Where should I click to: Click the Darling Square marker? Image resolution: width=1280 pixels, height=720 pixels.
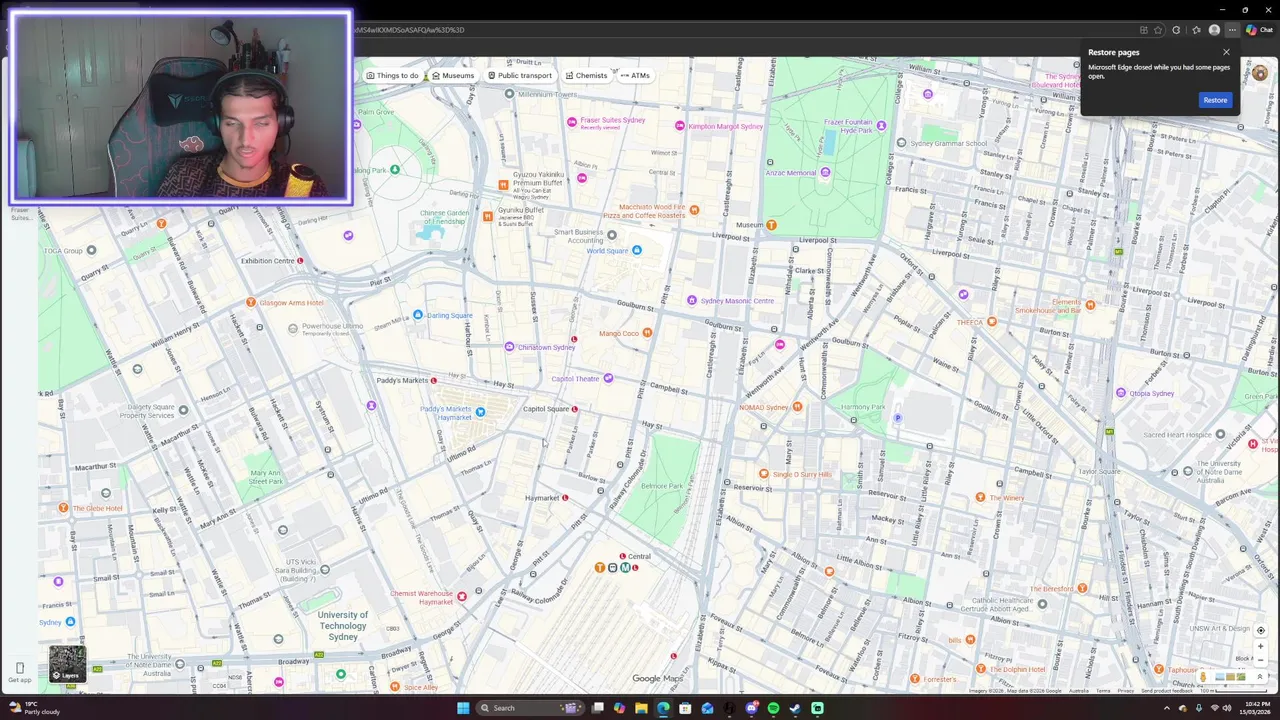click(x=418, y=315)
